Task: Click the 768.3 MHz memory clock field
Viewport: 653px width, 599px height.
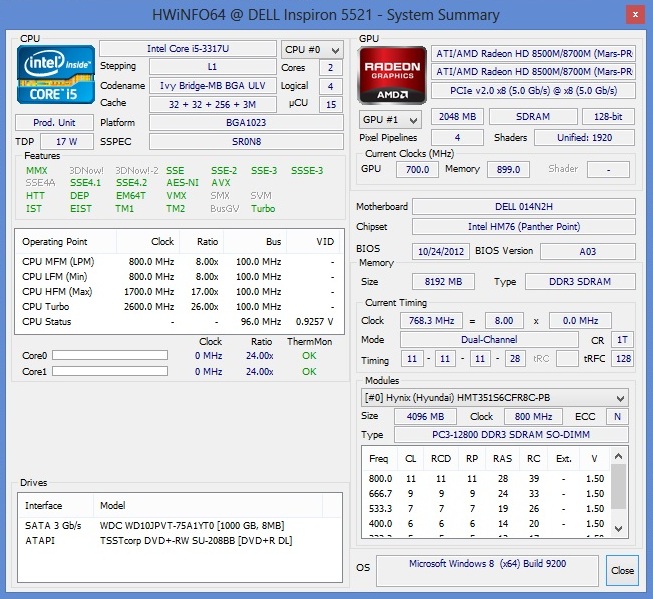Action: 431,321
